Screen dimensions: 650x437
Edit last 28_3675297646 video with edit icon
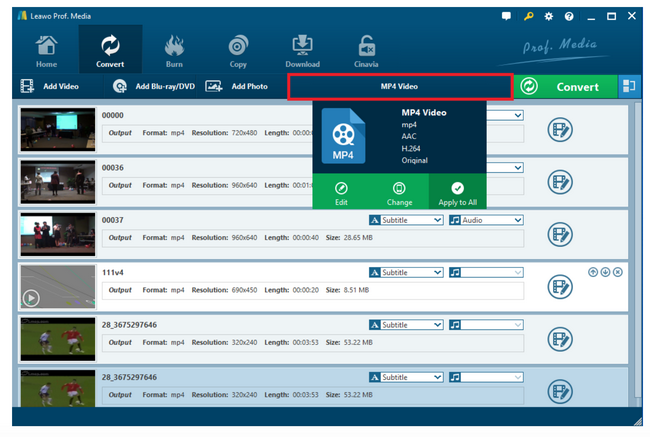tap(560, 391)
